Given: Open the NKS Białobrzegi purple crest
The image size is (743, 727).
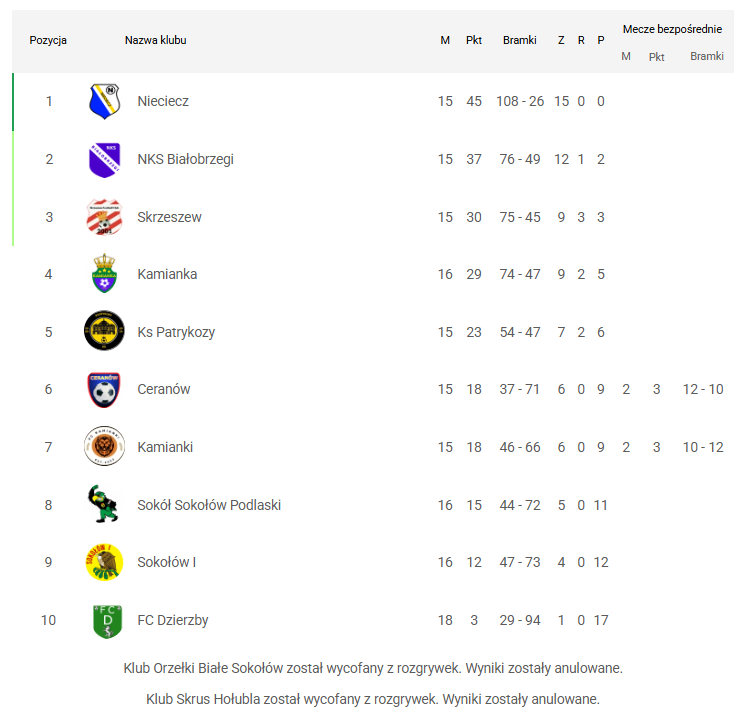Looking at the screenshot, I should pos(104,160).
